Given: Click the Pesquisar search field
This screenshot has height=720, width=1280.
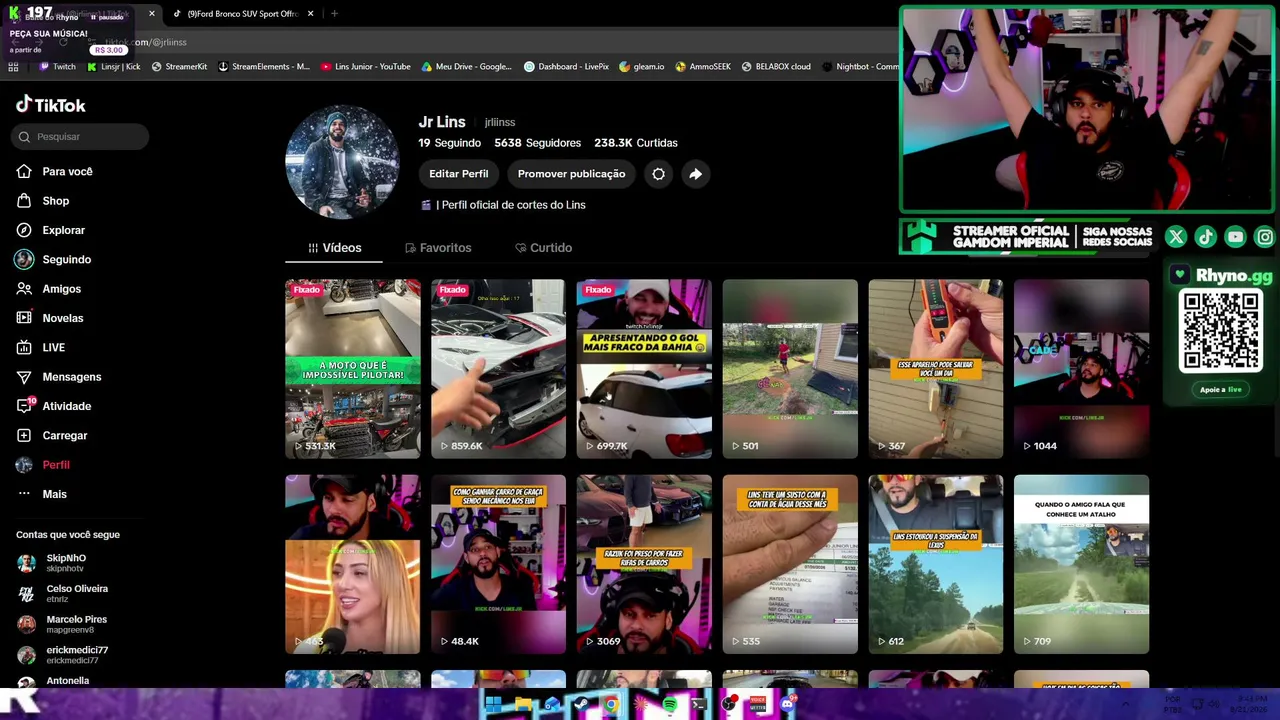Looking at the screenshot, I should [x=81, y=137].
